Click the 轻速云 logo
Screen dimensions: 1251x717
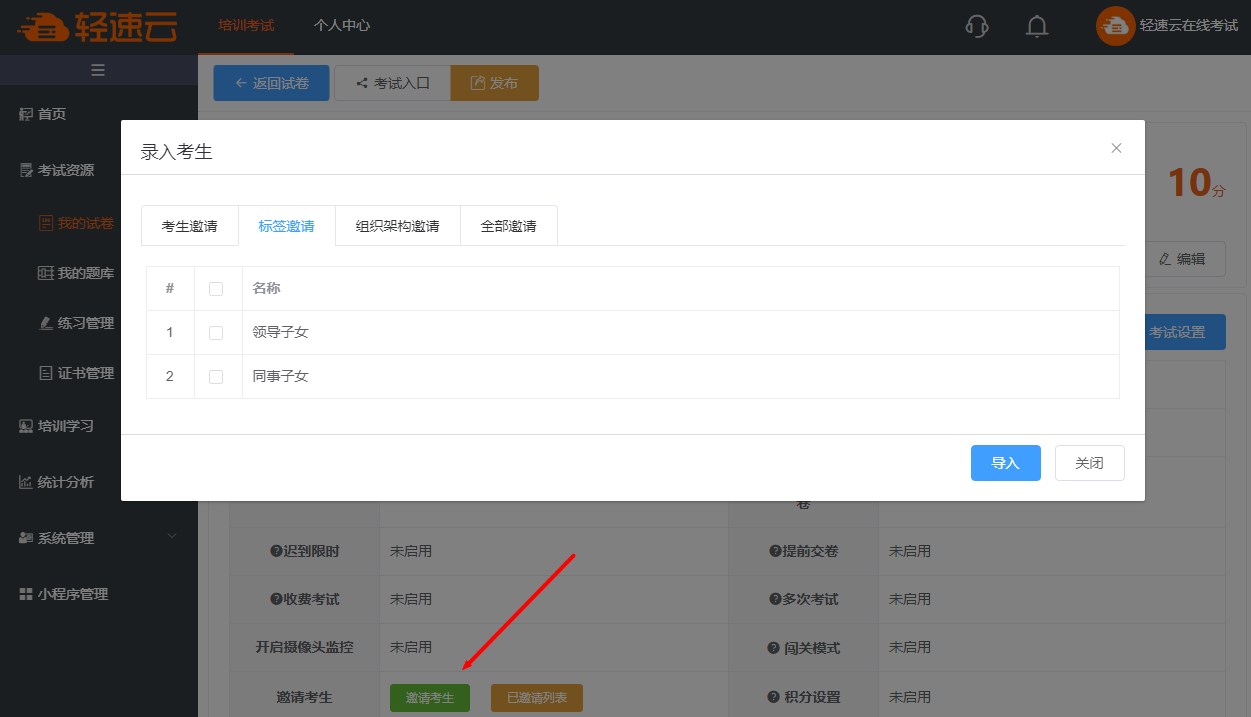click(x=97, y=27)
